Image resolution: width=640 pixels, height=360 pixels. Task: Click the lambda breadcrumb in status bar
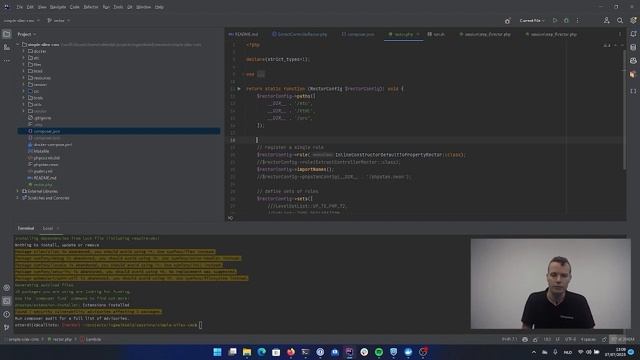tap(91, 340)
